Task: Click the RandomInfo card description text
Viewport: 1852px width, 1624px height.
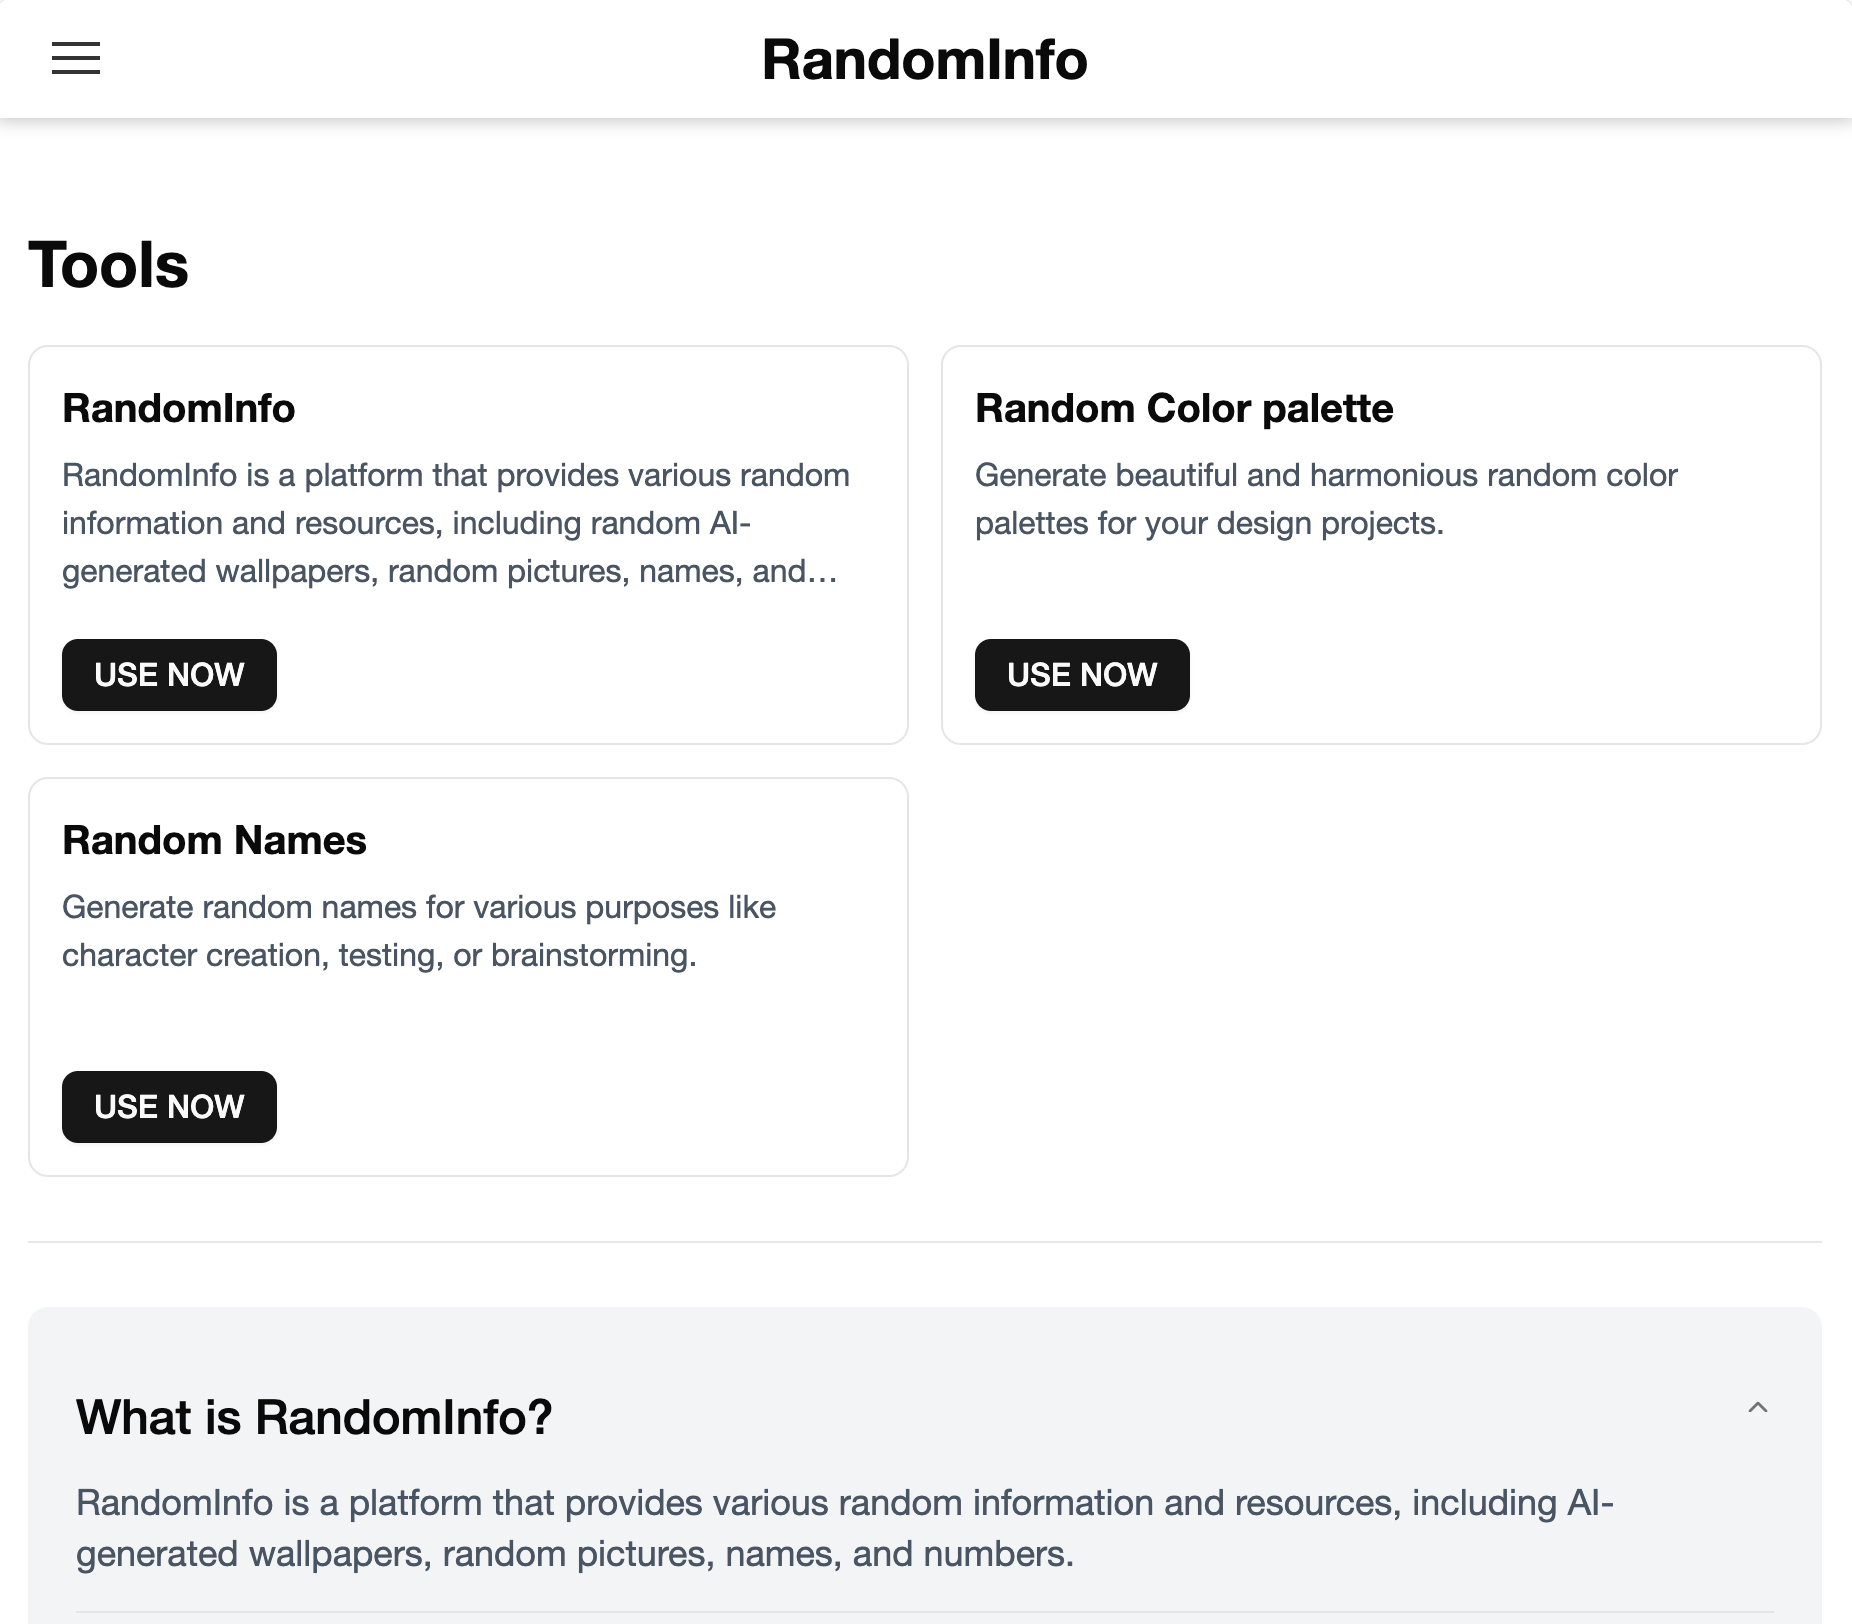Action: (x=455, y=523)
